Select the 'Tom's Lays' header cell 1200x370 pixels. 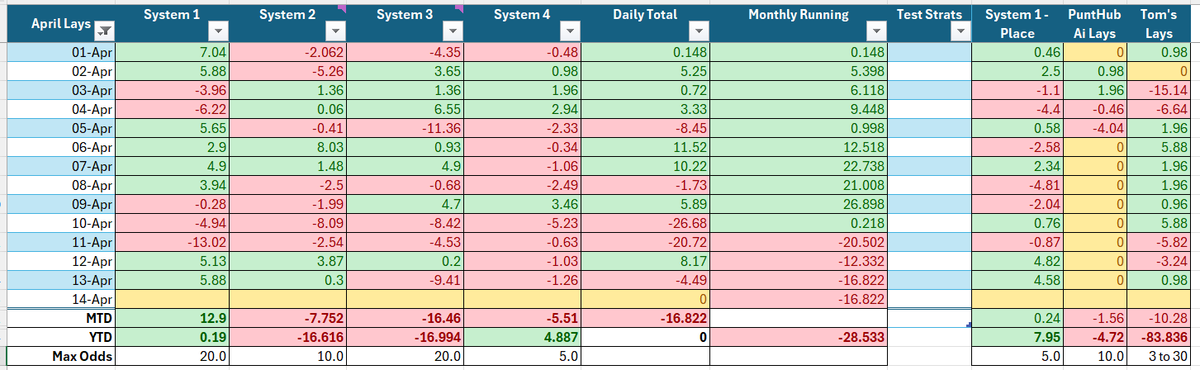pos(1158,24)
